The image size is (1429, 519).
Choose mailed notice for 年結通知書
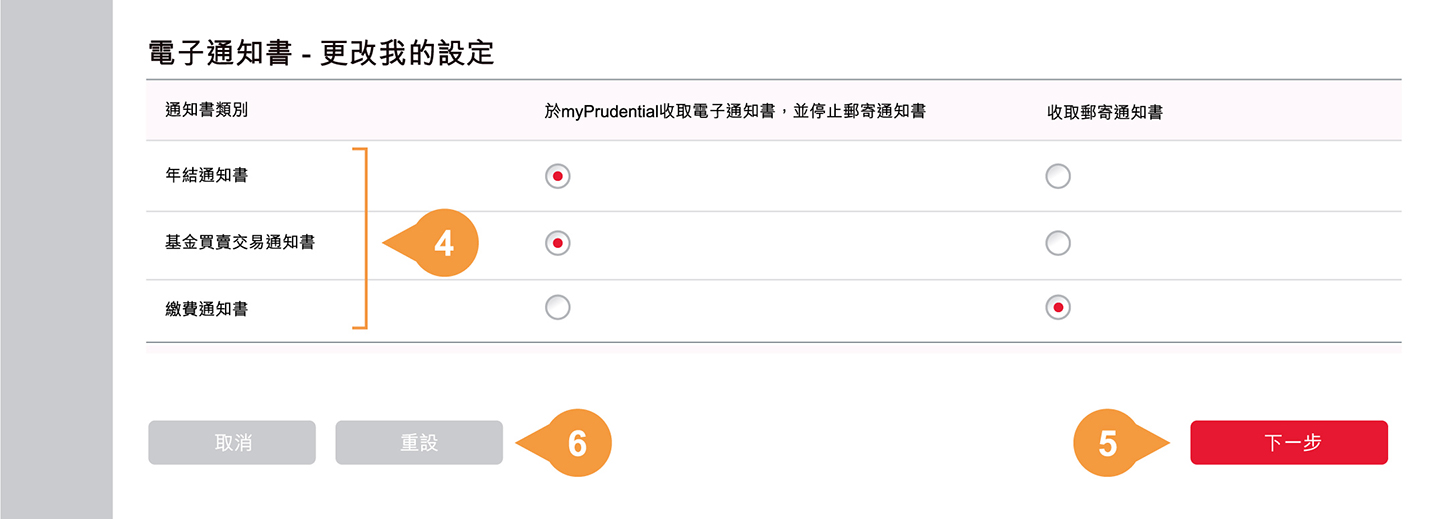pyautogui.click(x=1057, y=176)
